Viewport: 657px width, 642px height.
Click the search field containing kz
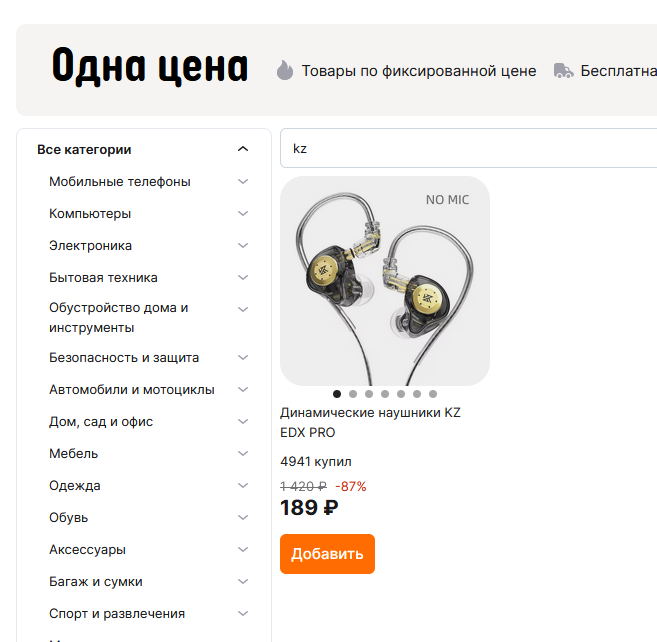pos(468,148)
